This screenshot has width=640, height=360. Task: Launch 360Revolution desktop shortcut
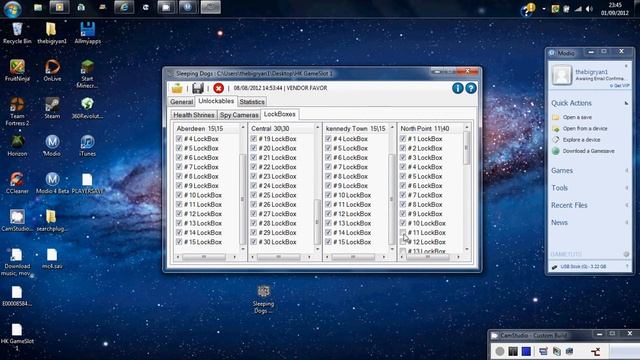(x=87, y=108)
